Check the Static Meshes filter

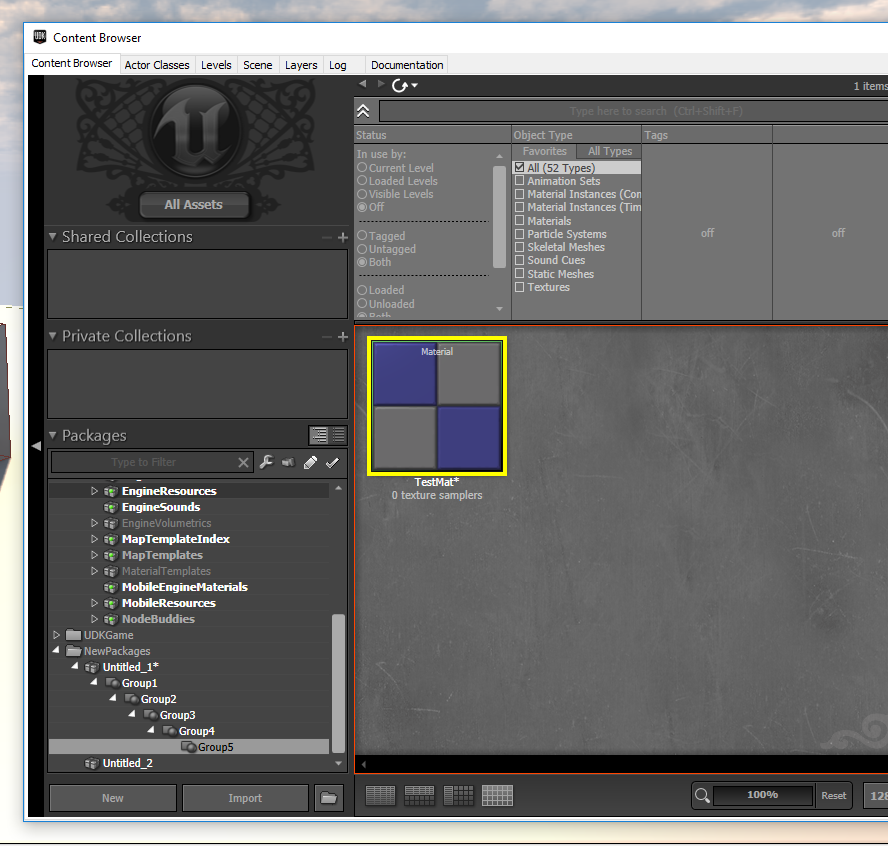pyautogui.click(x=519, y=274)
